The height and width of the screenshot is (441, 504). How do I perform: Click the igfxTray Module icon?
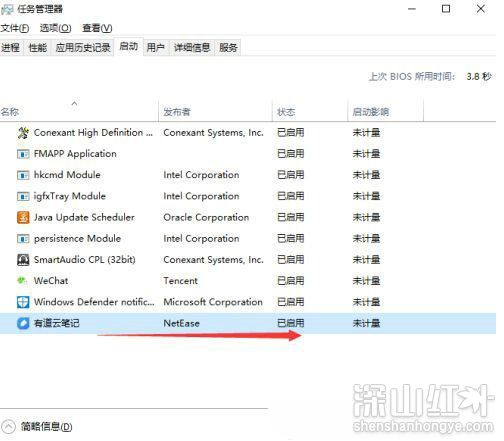(x=23, y=197)
